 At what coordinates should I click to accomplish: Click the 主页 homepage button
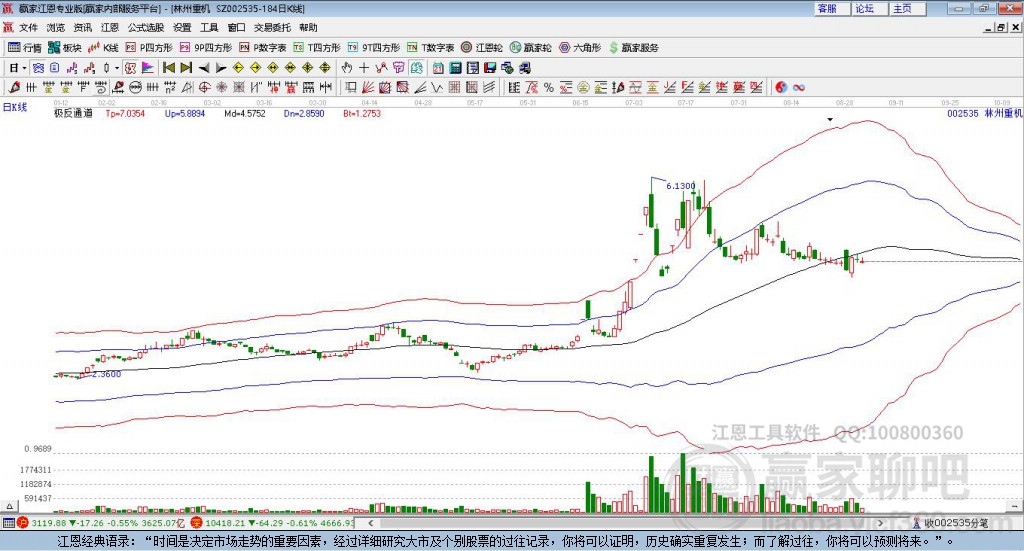[x=908, y=8]
